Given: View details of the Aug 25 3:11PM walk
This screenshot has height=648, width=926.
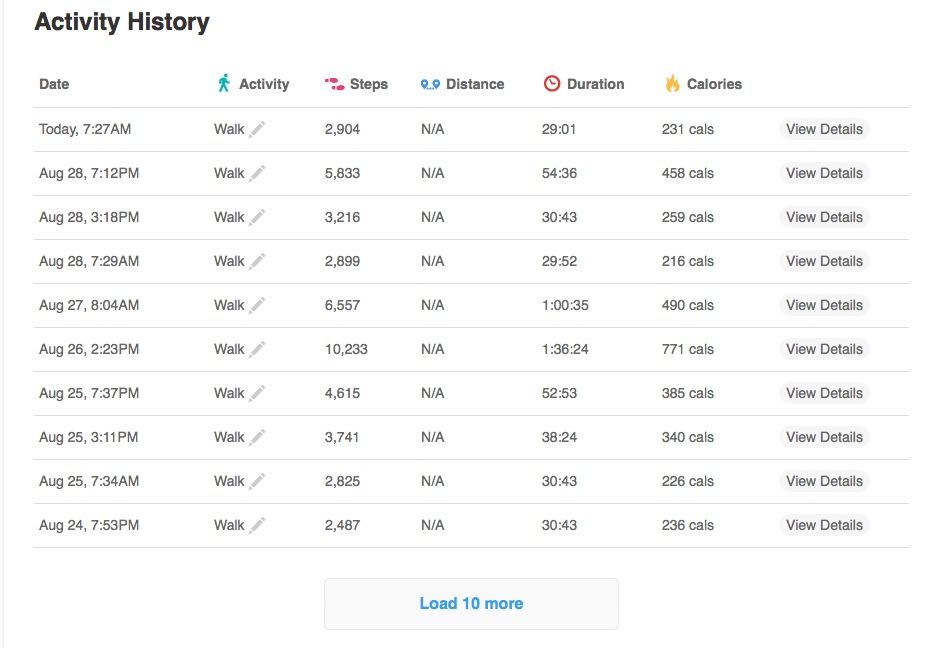Looking at the screenshot, I should coord(824,437).
